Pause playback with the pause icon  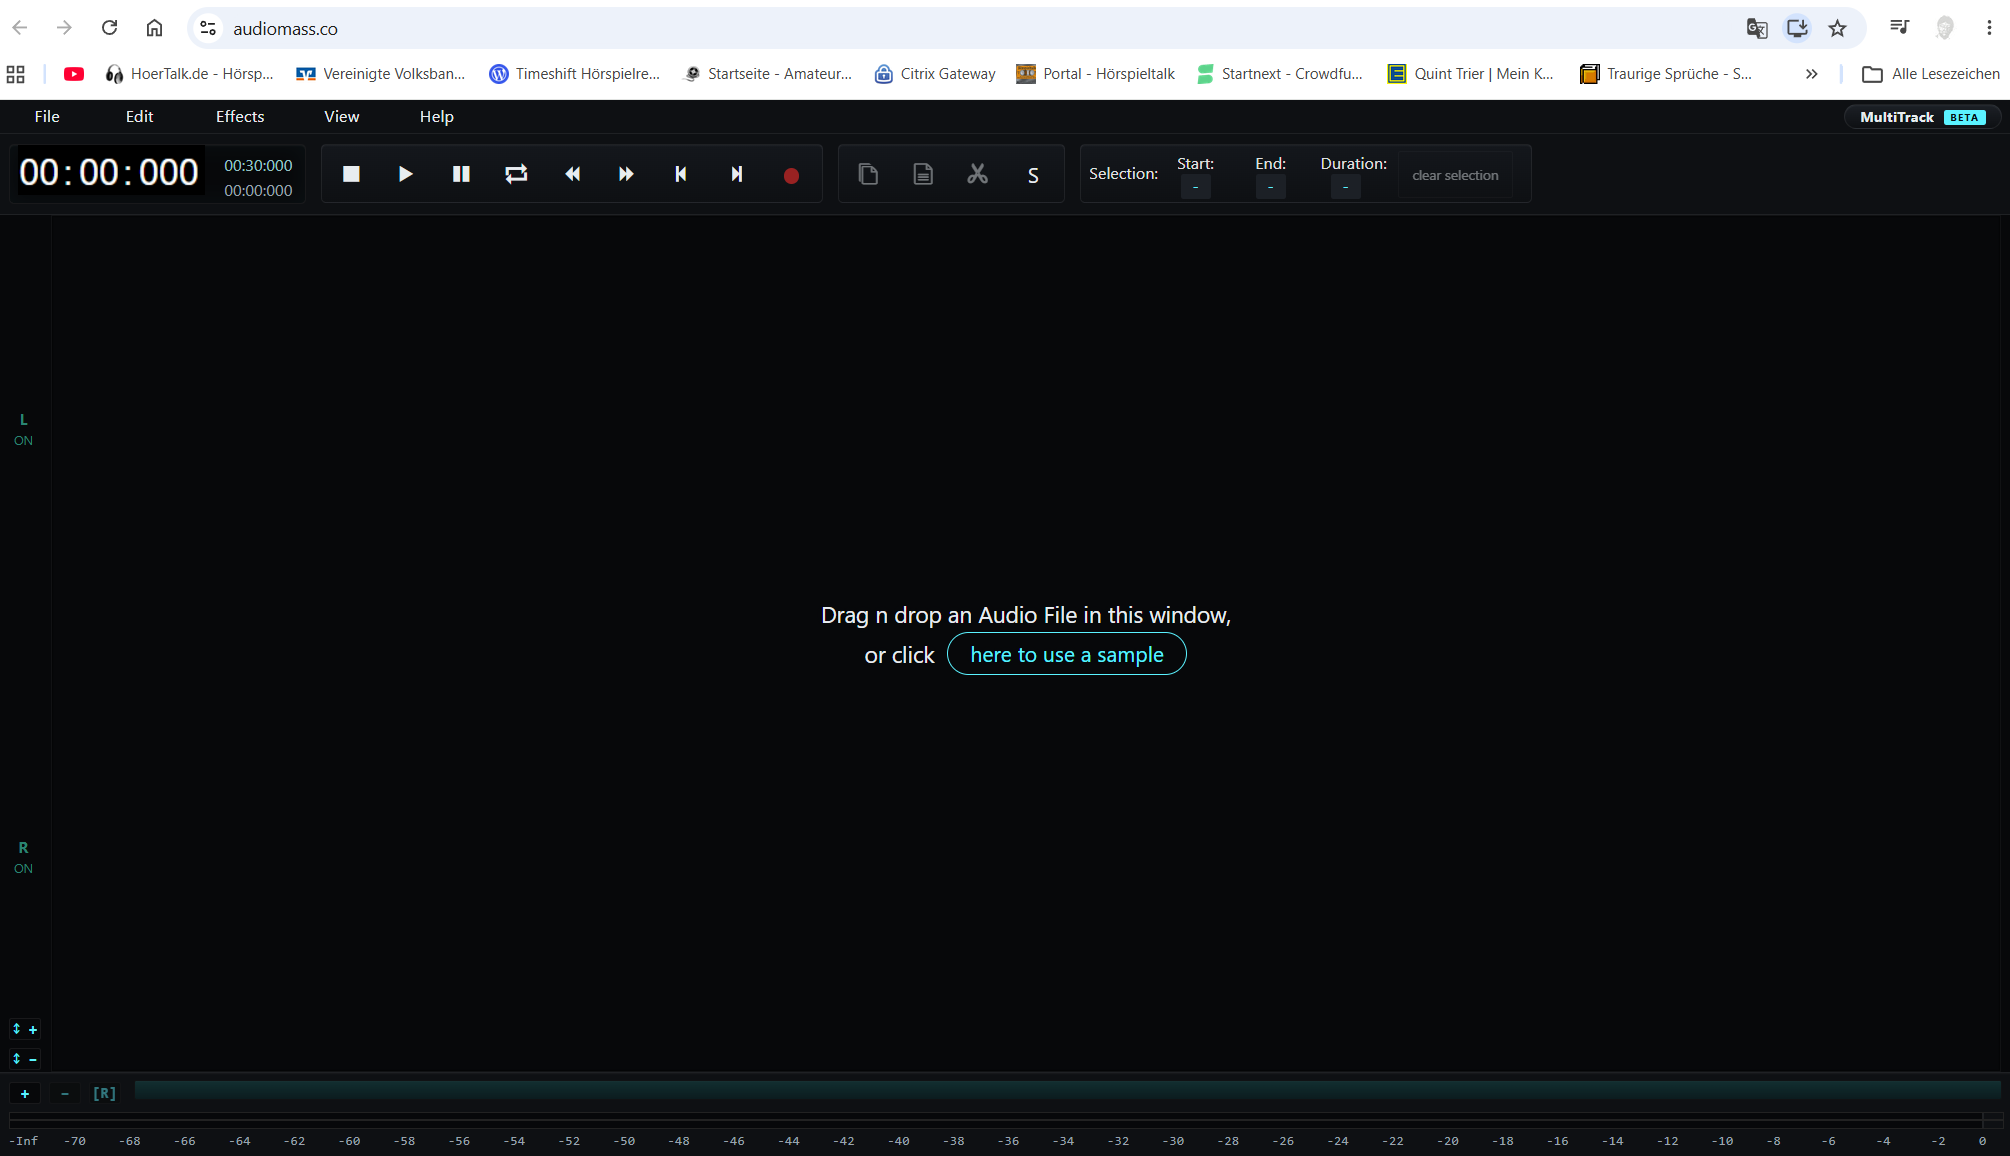click(x=461, y=174)
